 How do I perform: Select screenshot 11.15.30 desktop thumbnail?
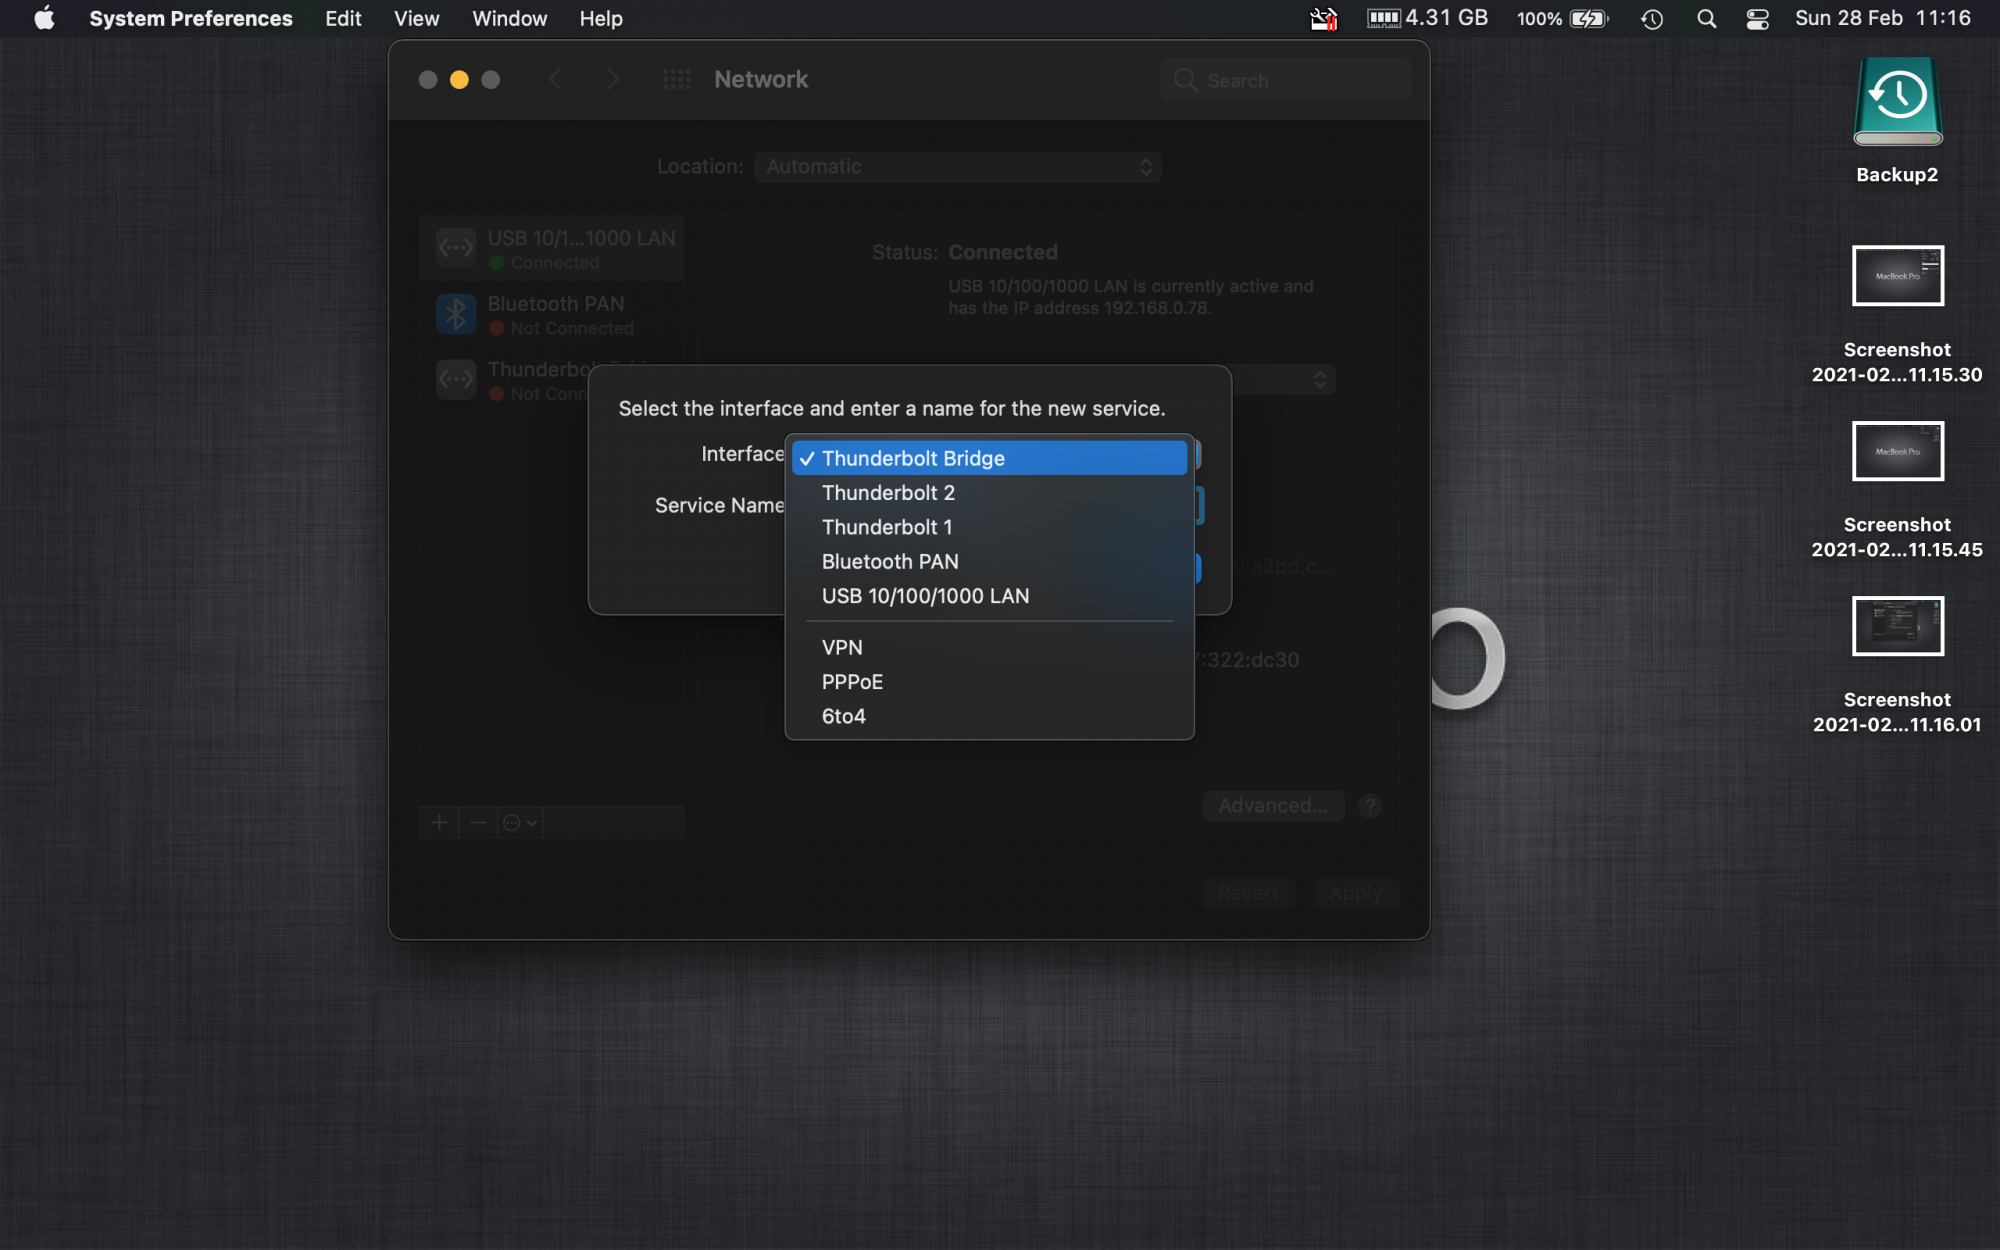[x=1897, y=276]
